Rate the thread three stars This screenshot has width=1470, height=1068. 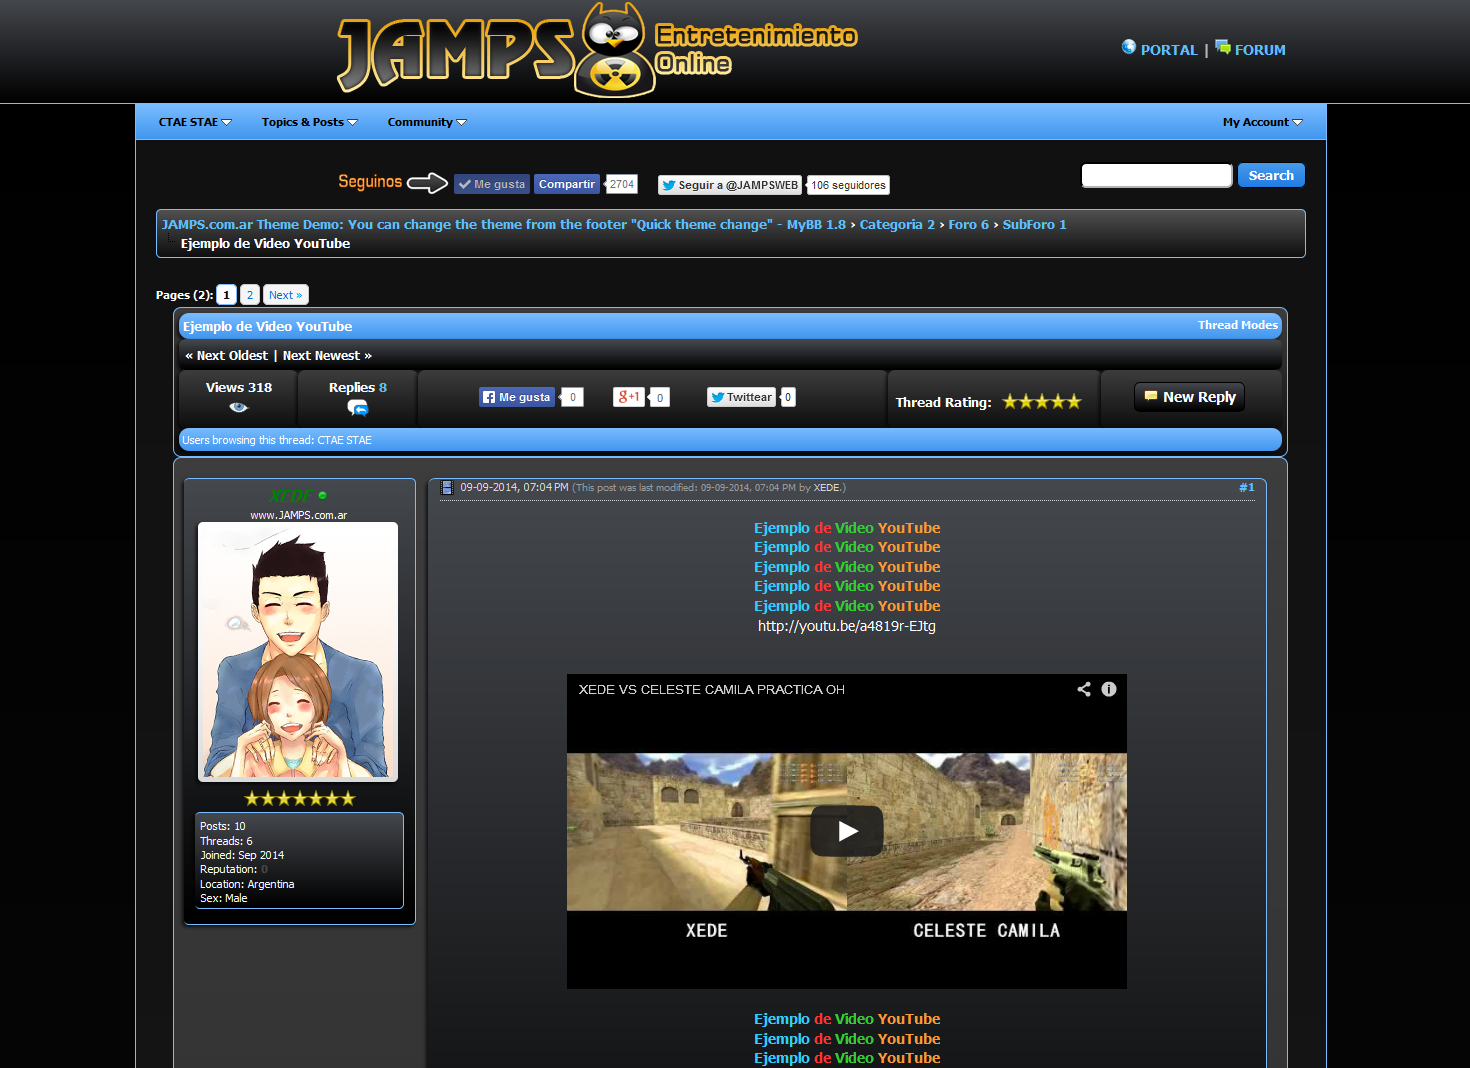1042,402
